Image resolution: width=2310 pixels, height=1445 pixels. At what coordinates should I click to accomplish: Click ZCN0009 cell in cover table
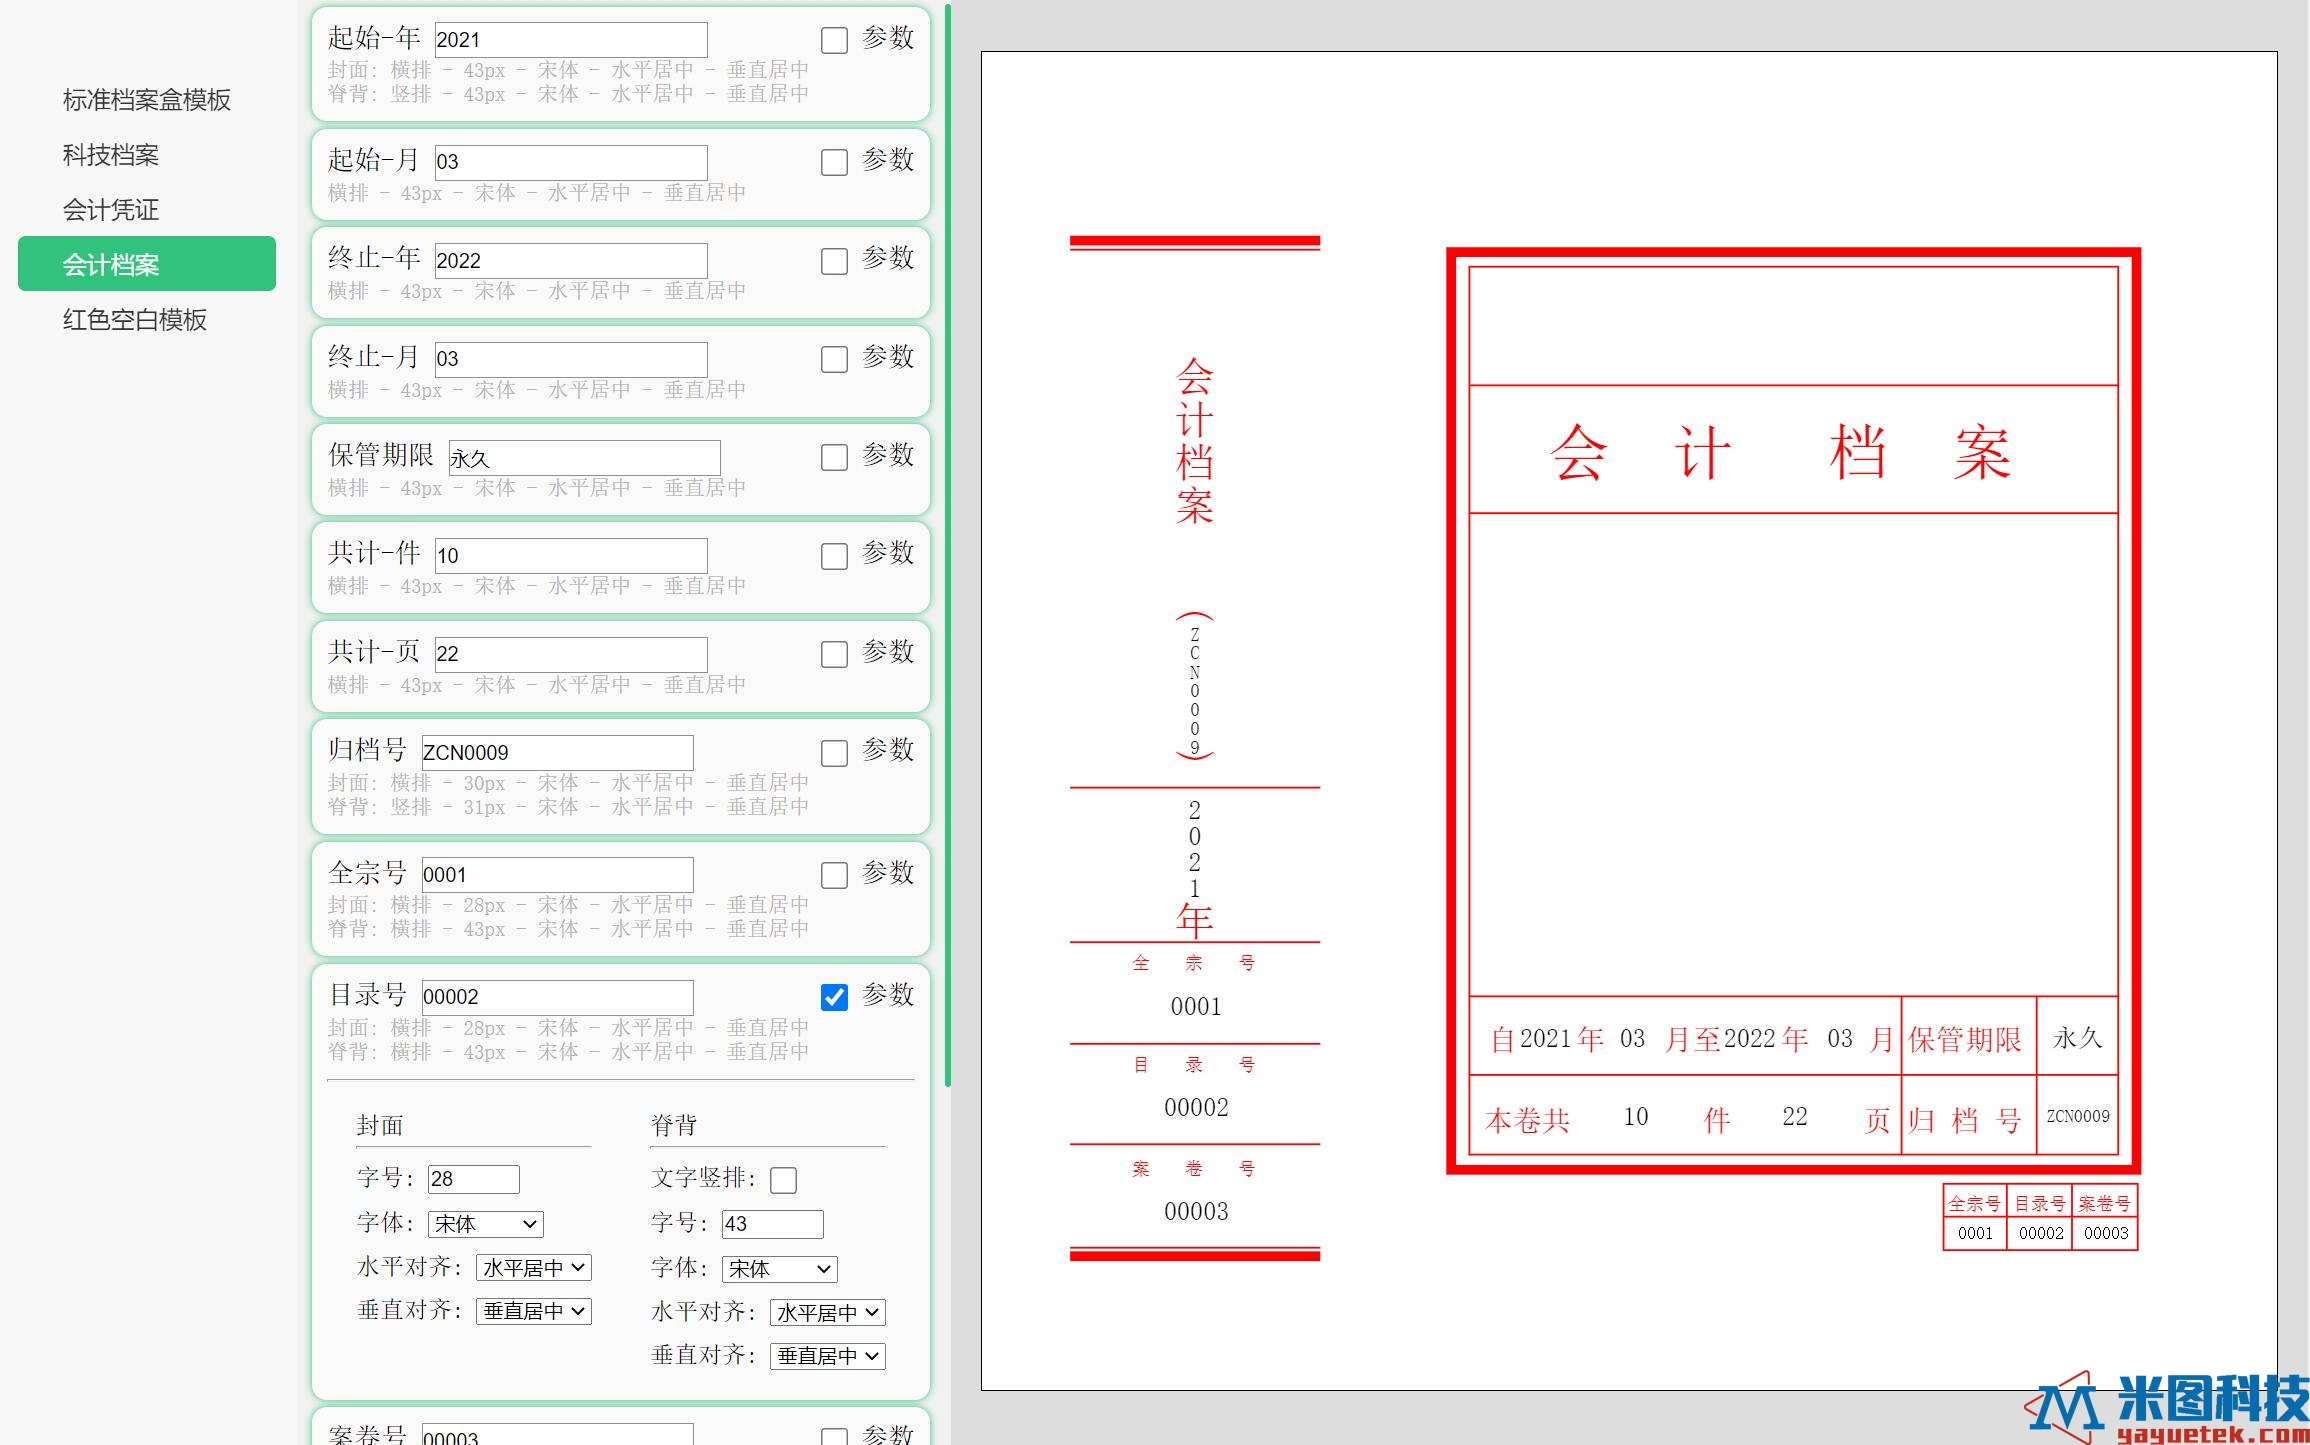(2078, 1116)
